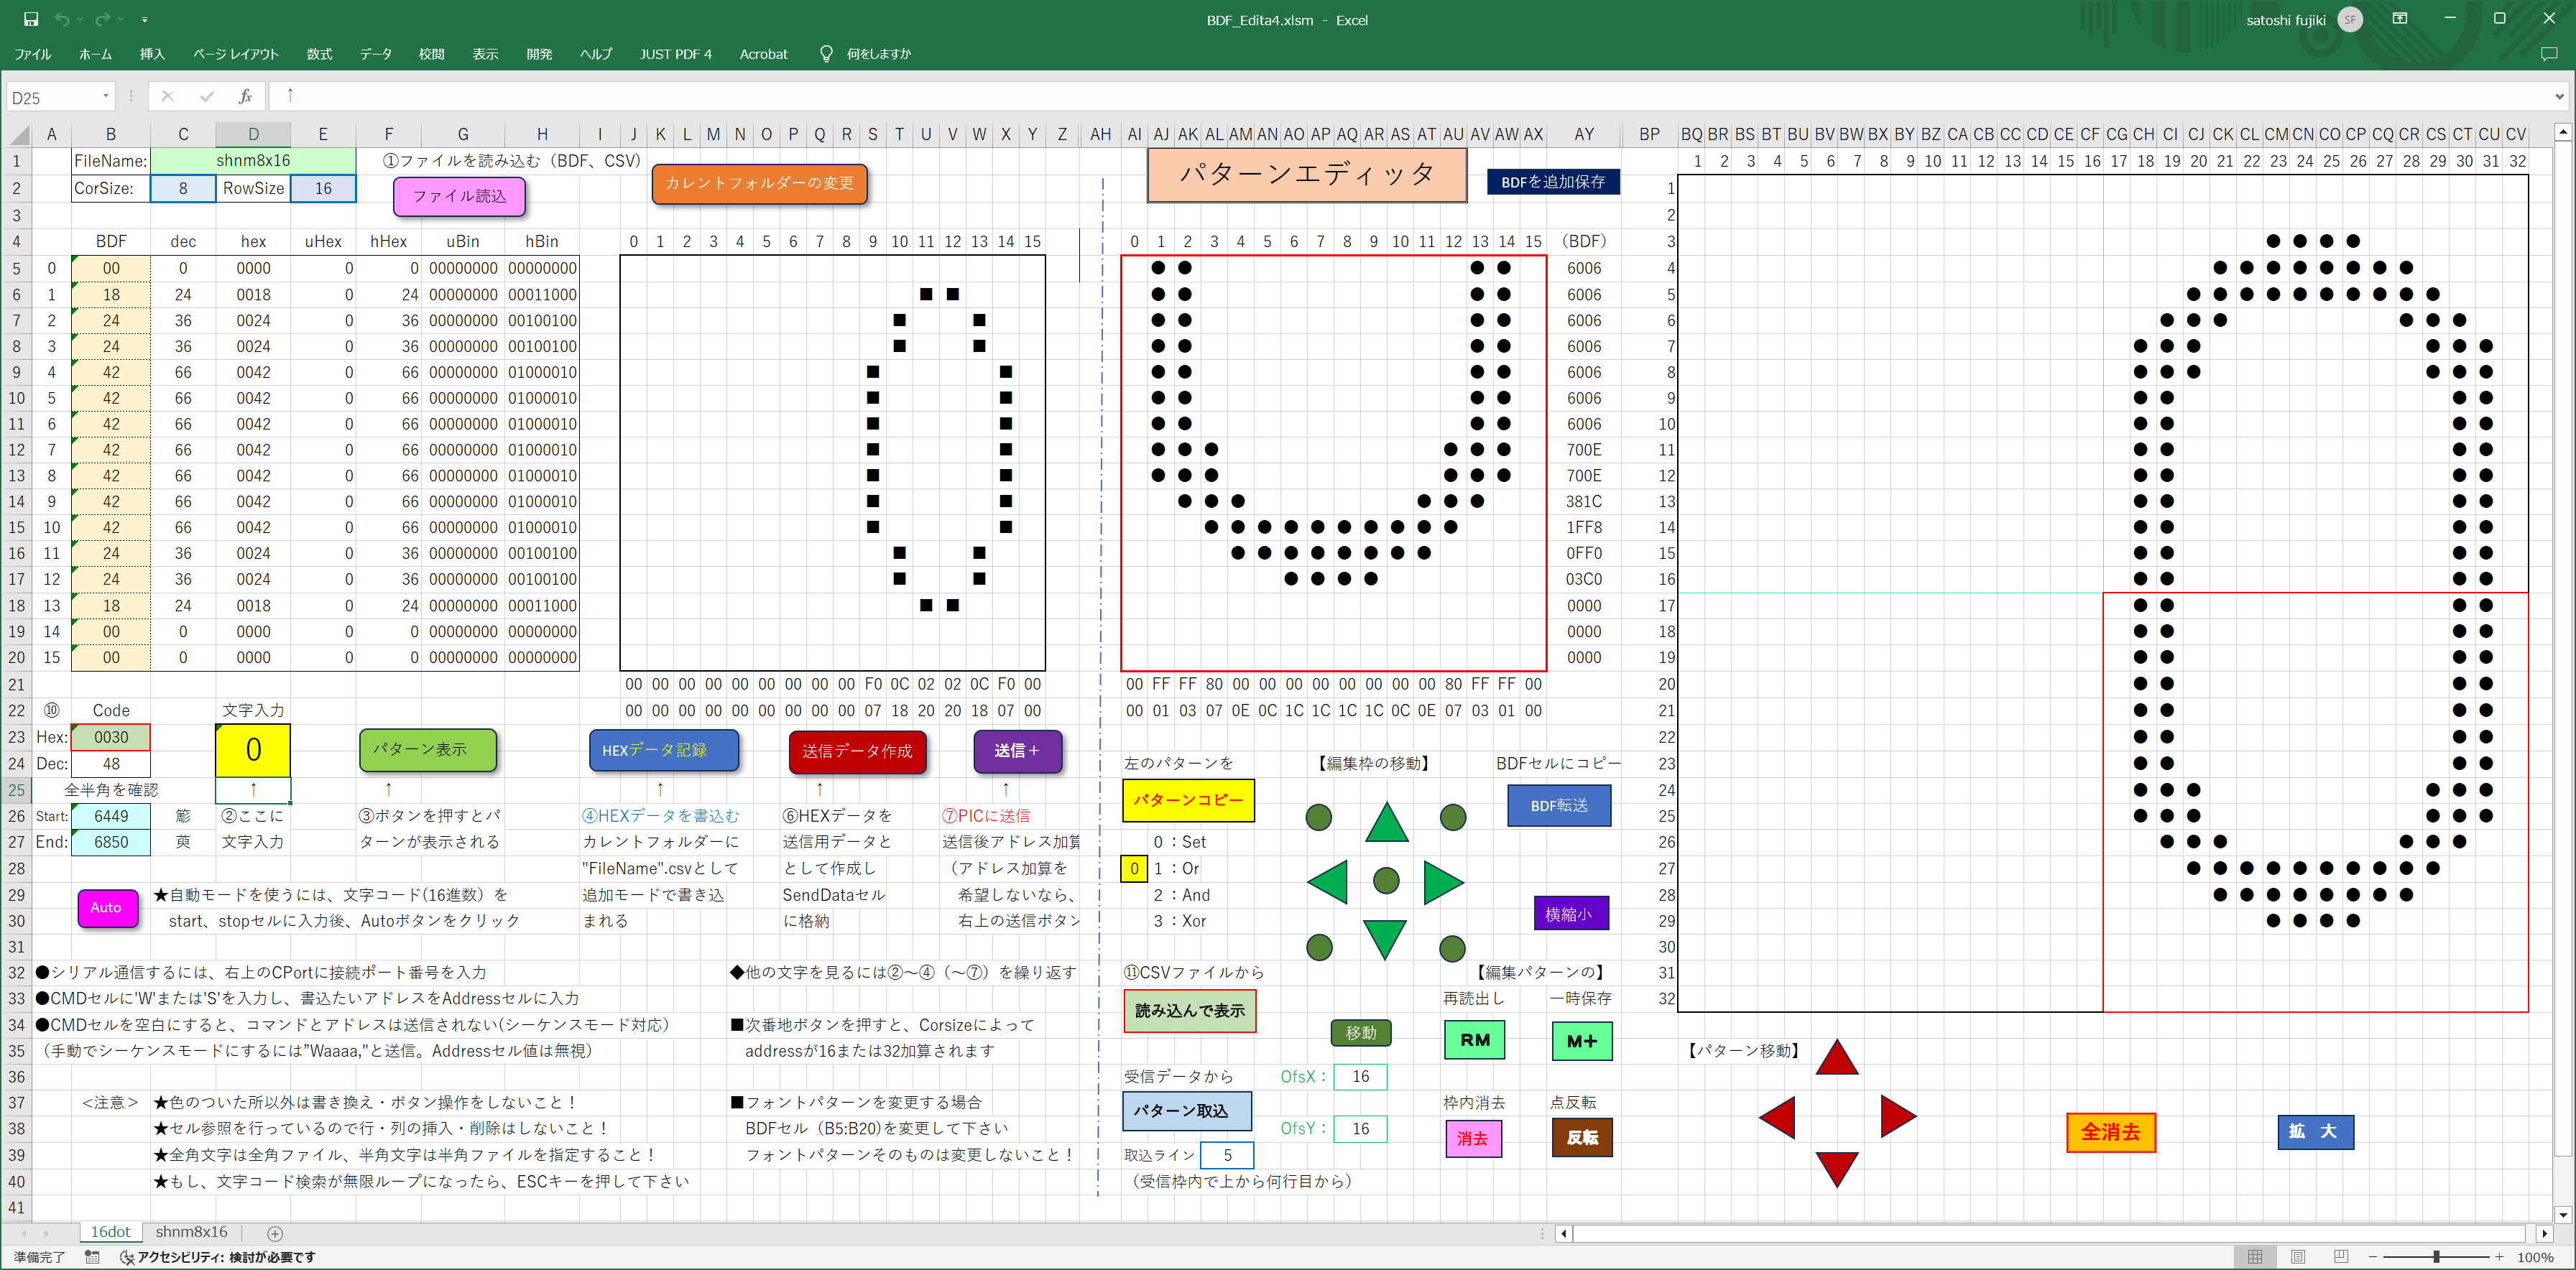Open the comments icon at ribbon right
Screen dimensions: 2576x1270
click(2548, 54)
